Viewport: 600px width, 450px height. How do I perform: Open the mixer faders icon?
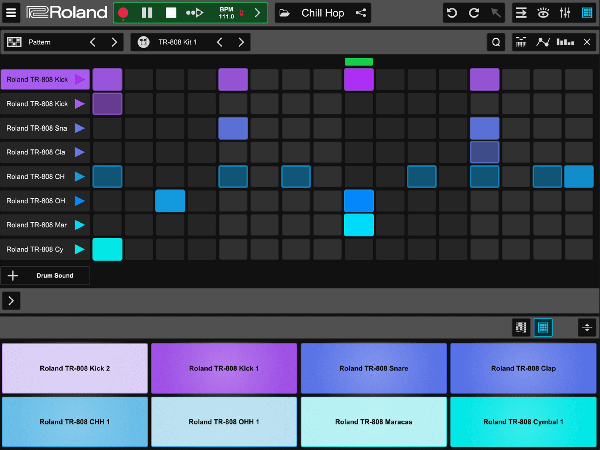coord(565,13)
